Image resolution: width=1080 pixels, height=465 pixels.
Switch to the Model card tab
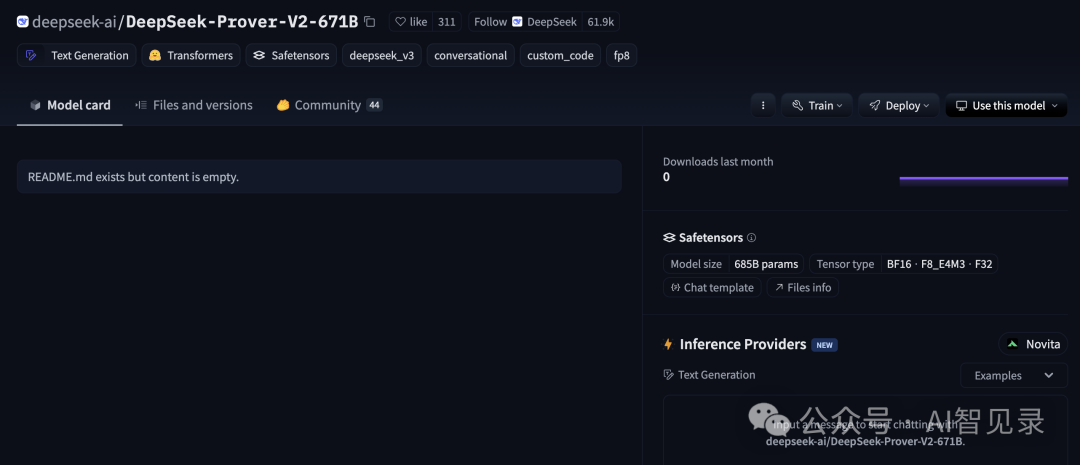click(x=70, y=105)
